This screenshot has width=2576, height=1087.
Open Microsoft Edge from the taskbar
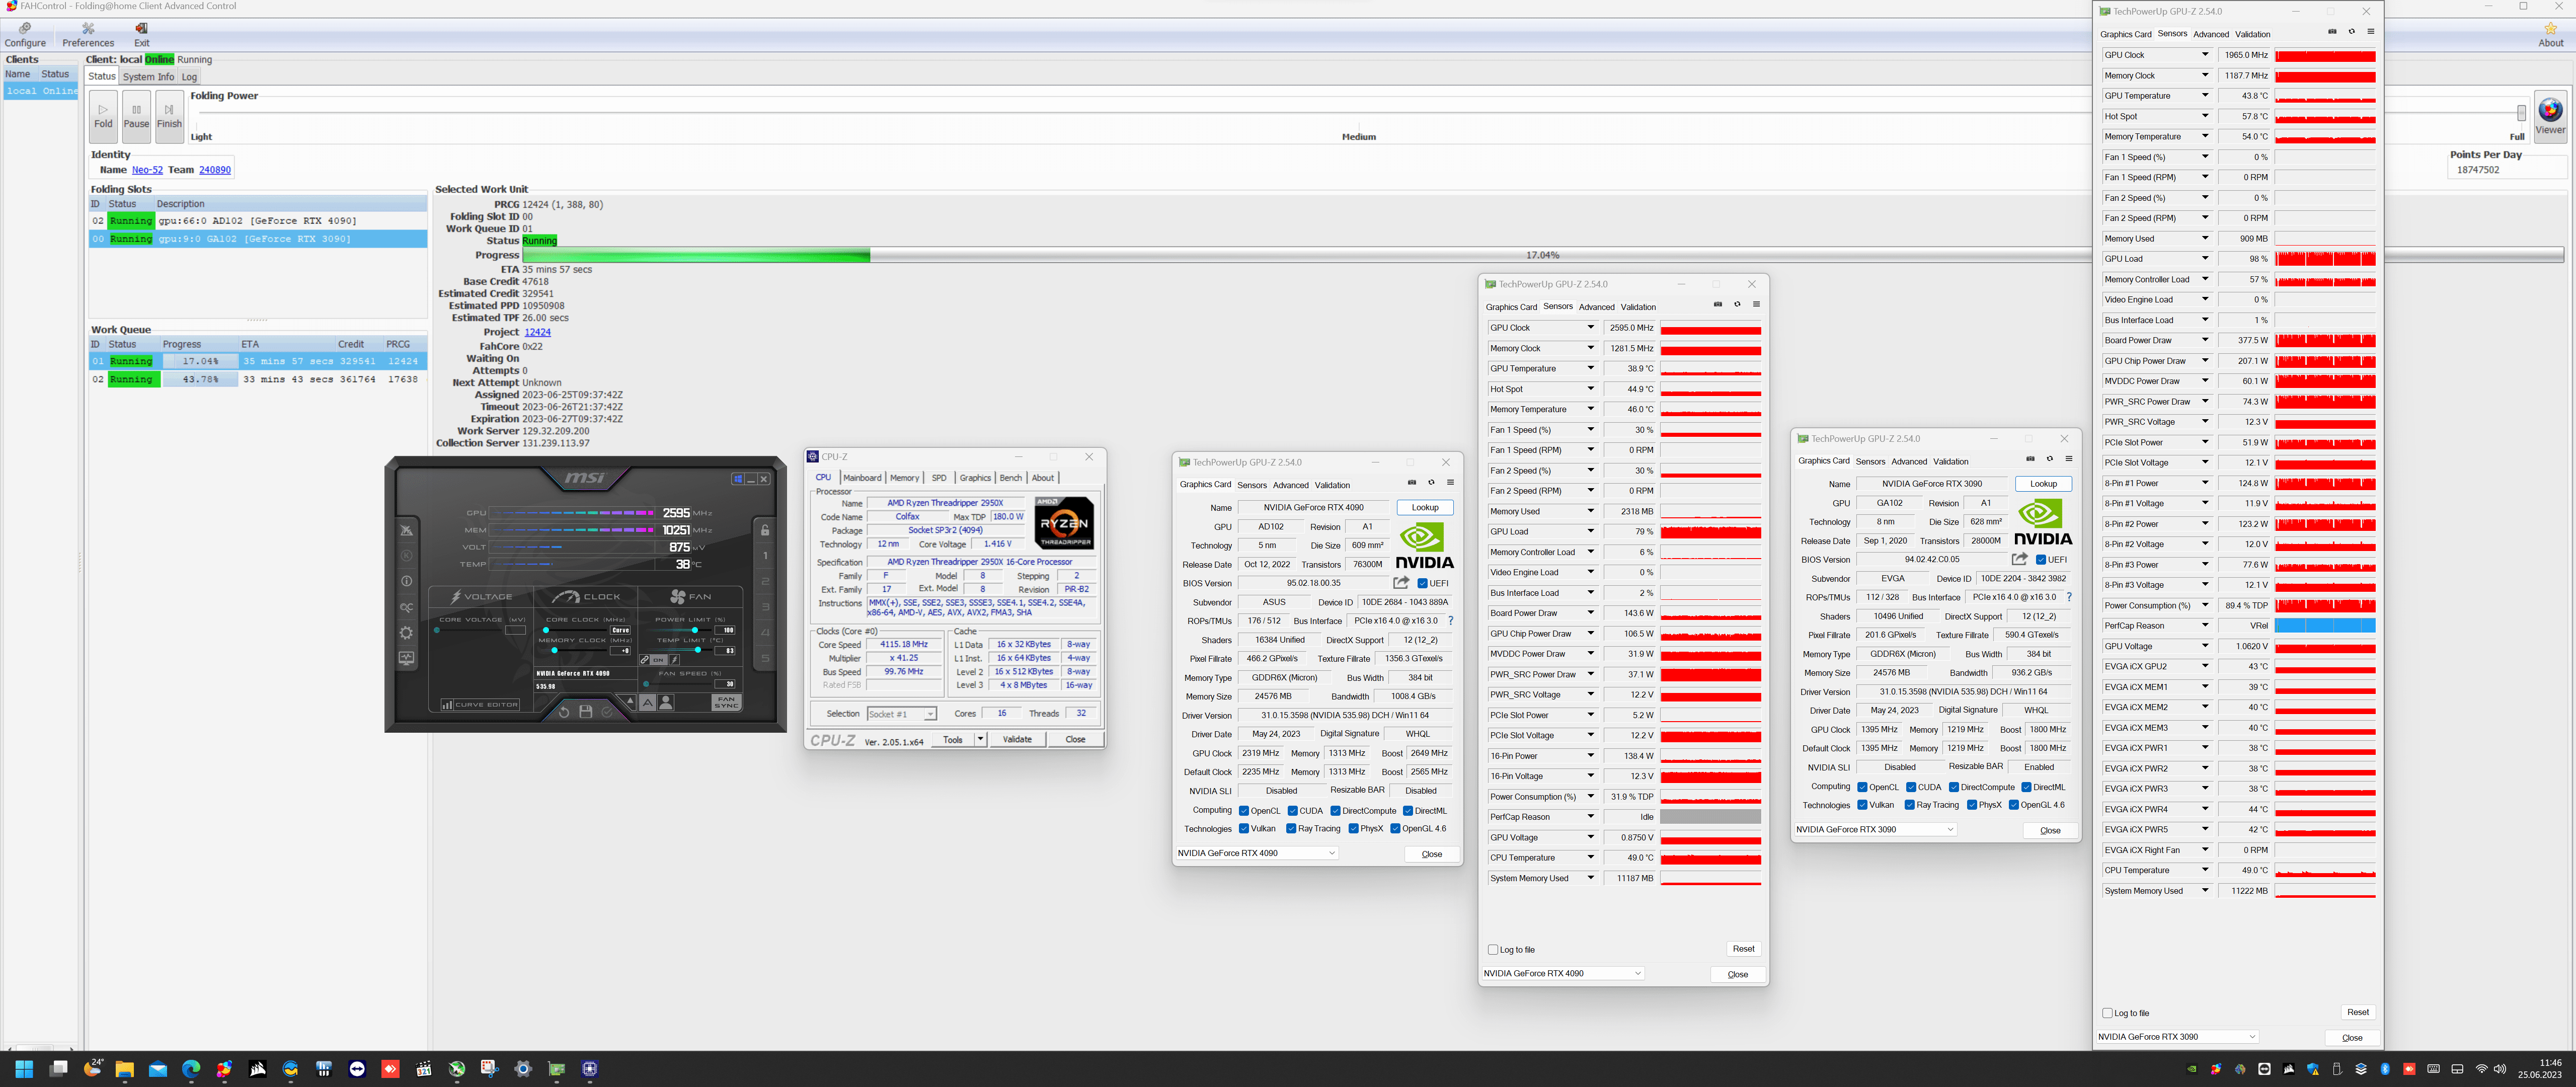pyautogui.click(x=191, y=1069)
